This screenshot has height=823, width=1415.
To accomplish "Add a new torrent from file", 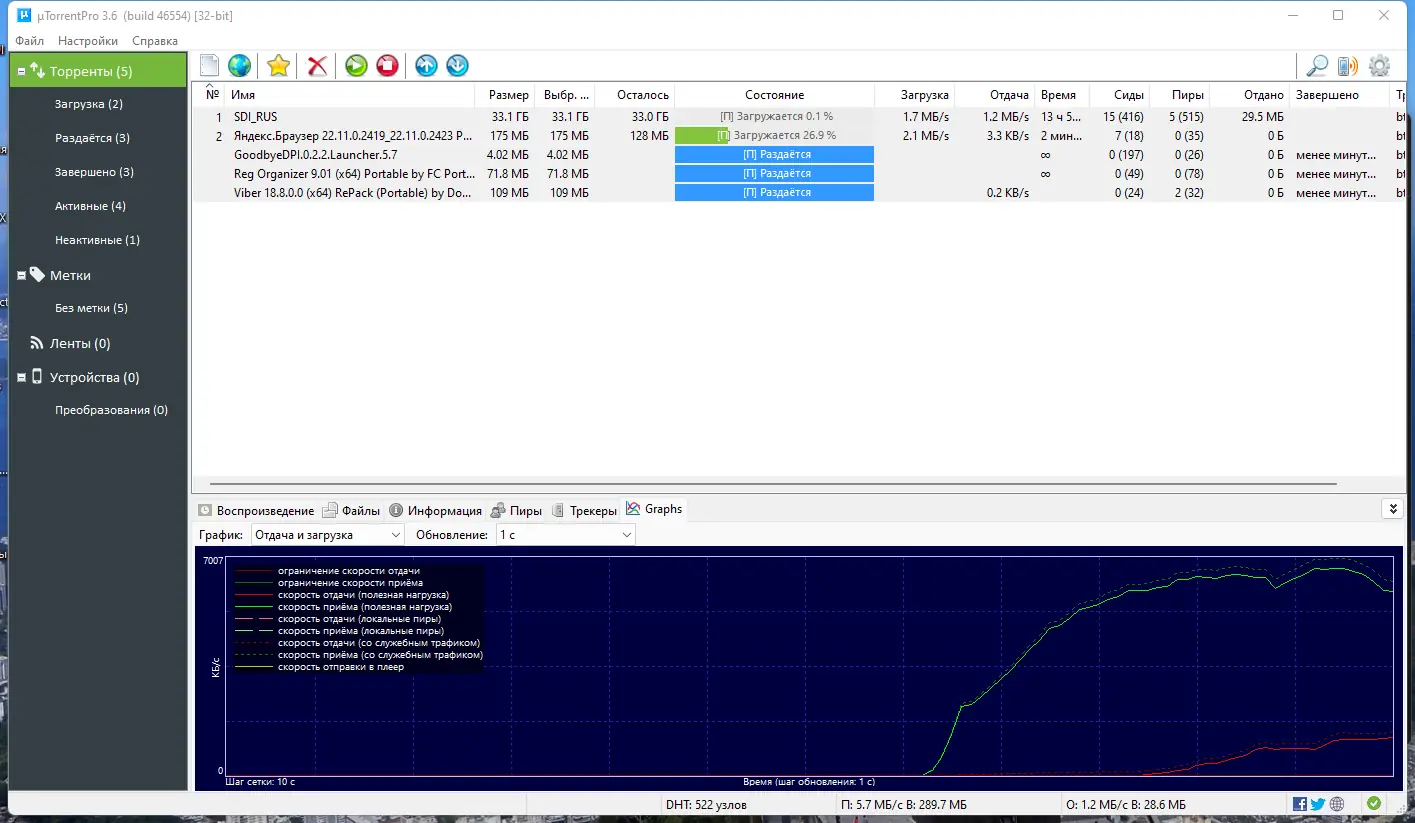I will tap(209, 65).
